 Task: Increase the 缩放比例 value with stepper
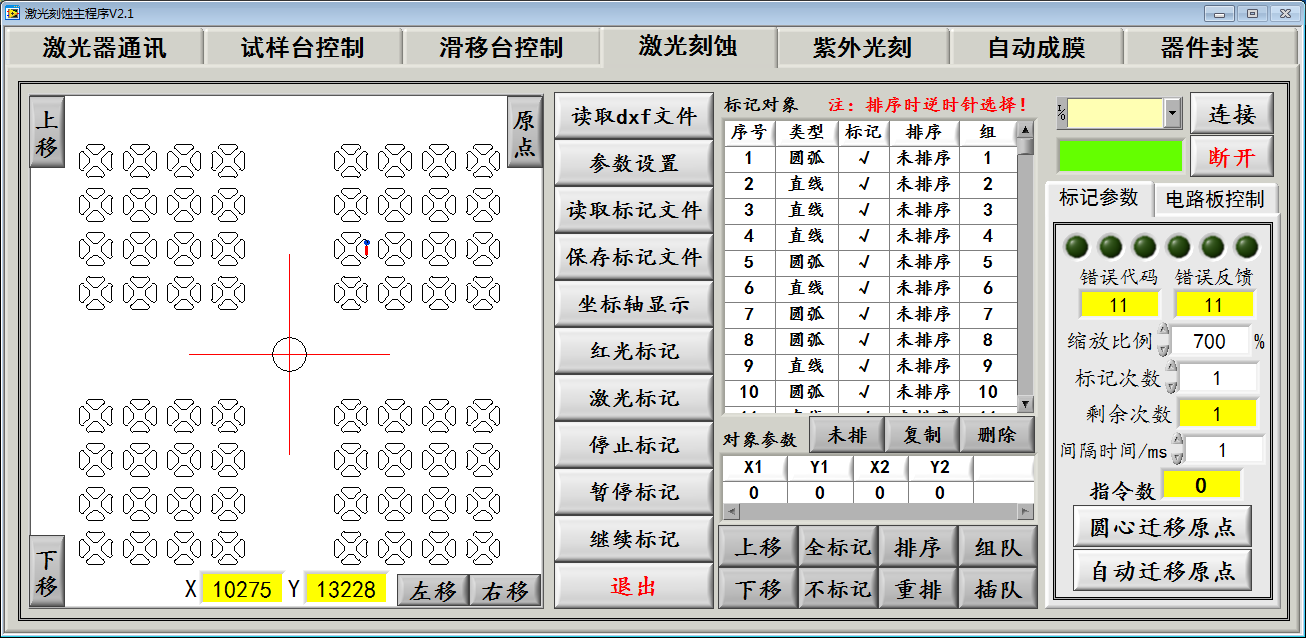(x=1163, y=332)
